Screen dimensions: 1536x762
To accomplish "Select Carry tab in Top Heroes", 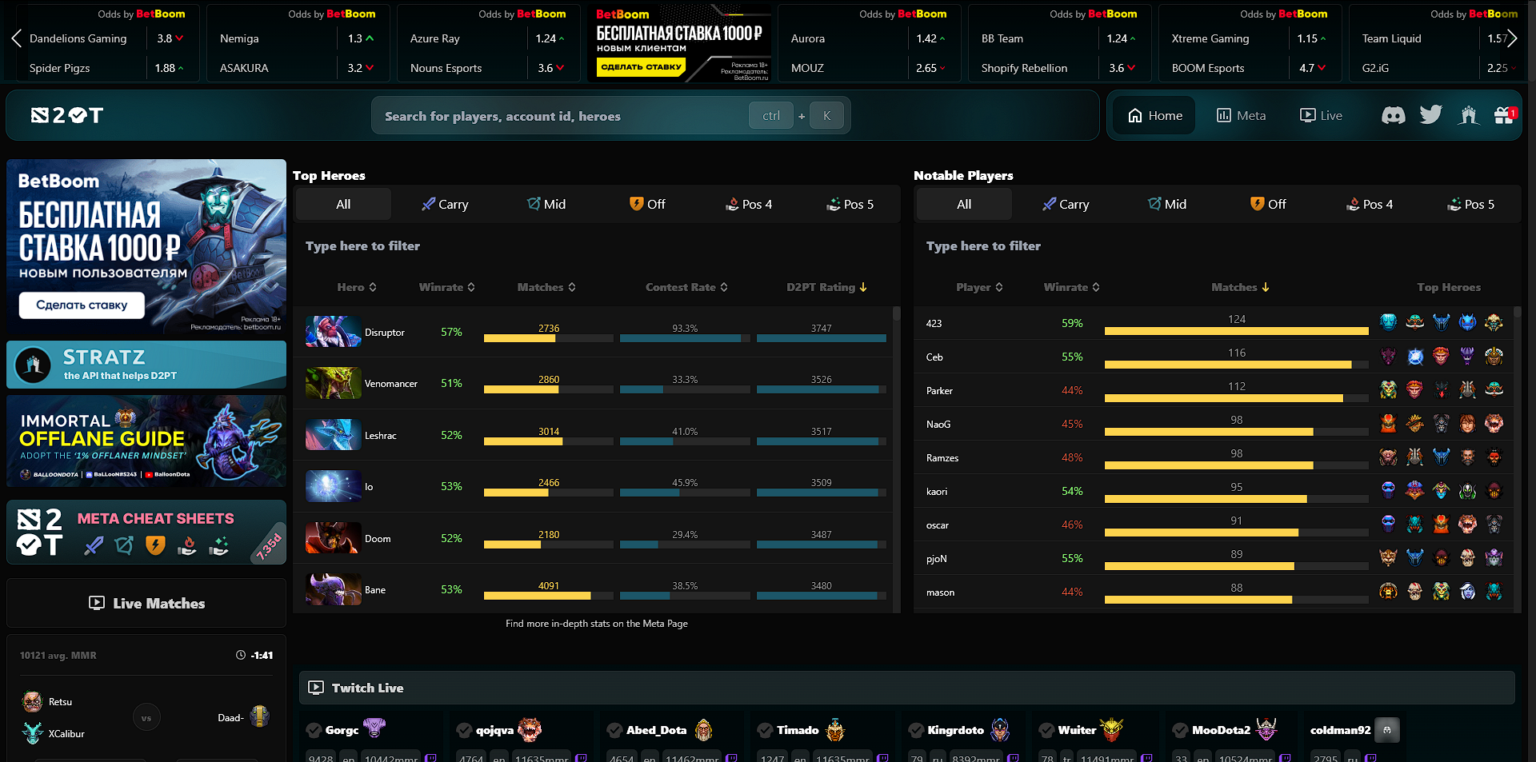I will [445, 204].
